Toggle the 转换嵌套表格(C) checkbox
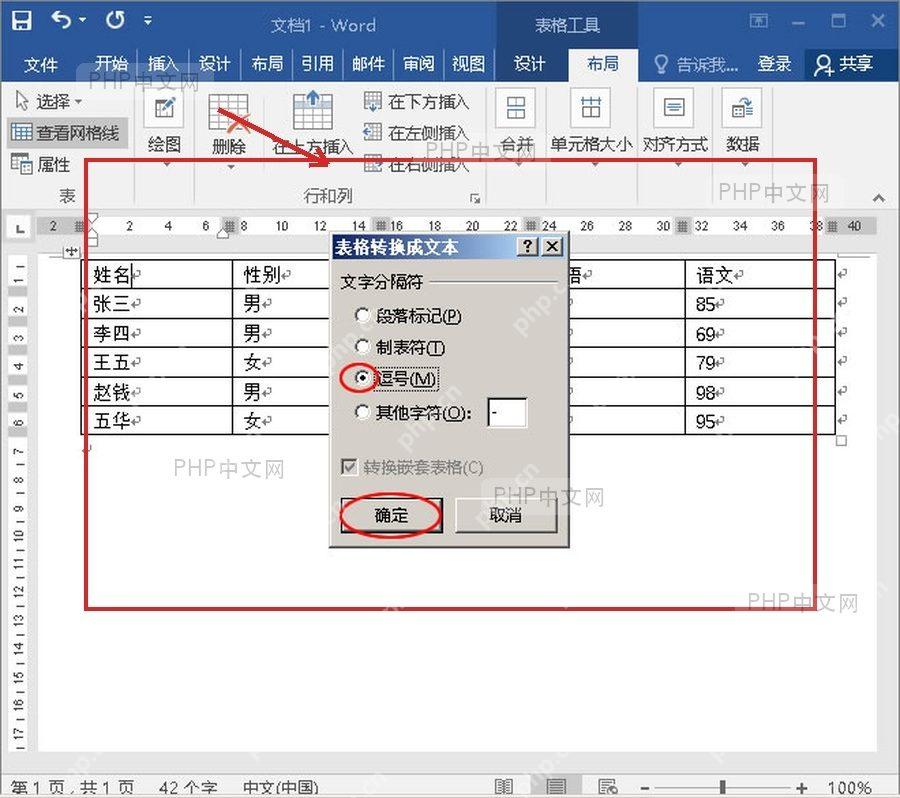This screenshot has height=798, width=900. 412,467
